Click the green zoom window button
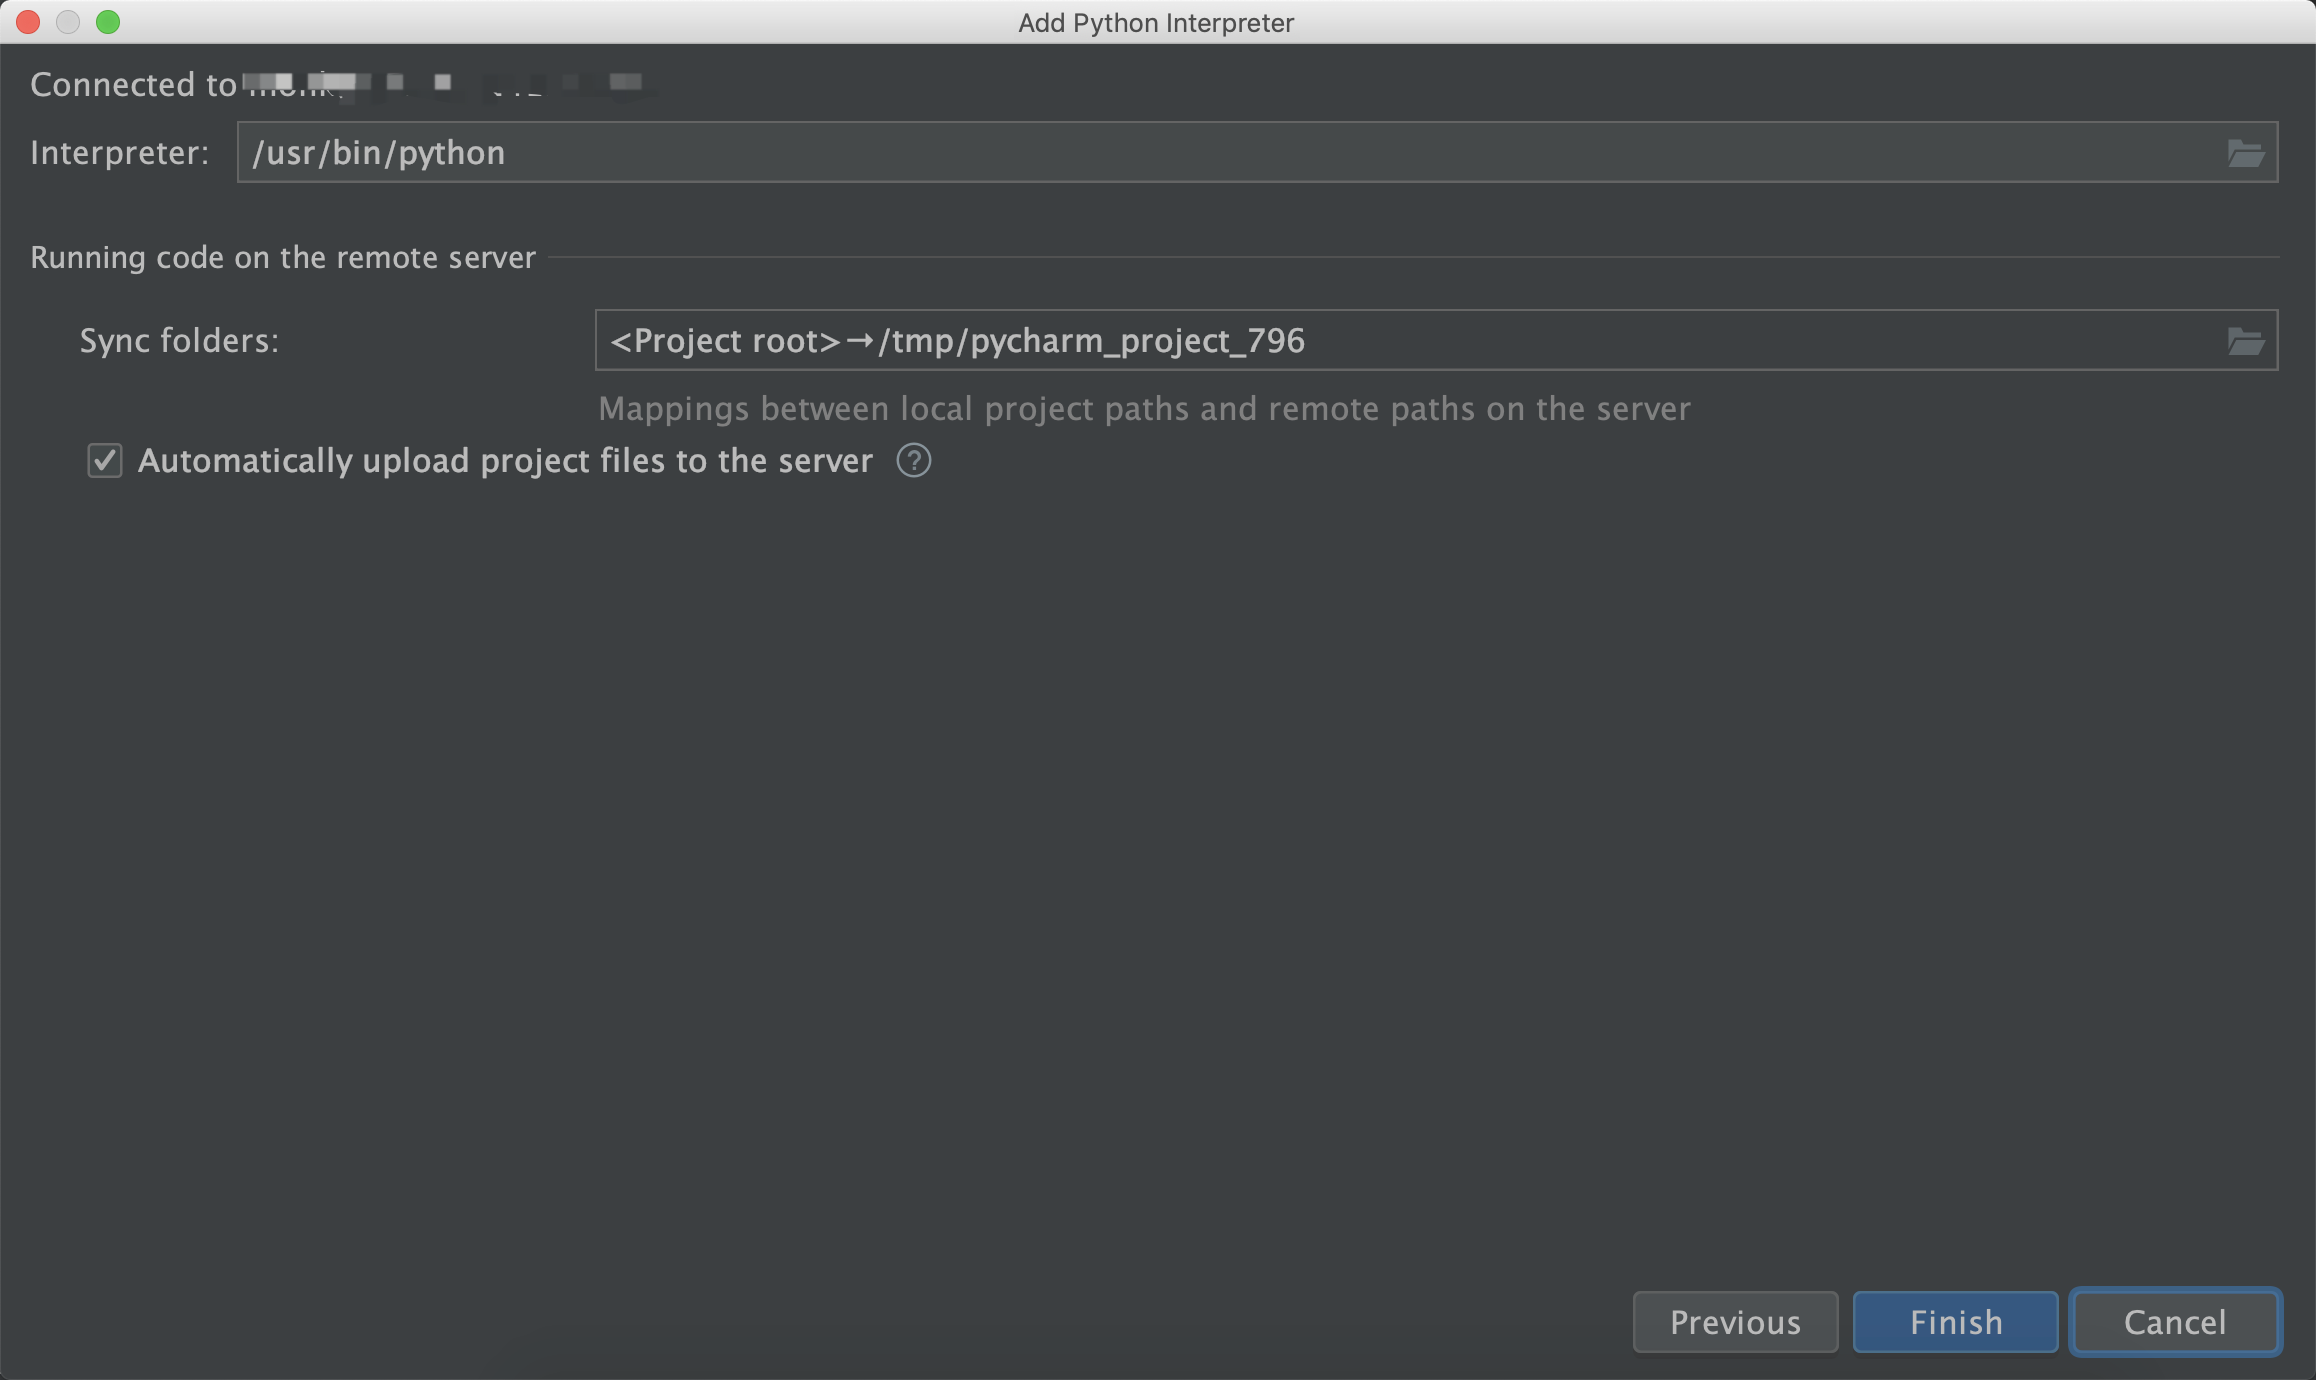This screenshot has width=2316, height=1380. click(x=108, y=22)
